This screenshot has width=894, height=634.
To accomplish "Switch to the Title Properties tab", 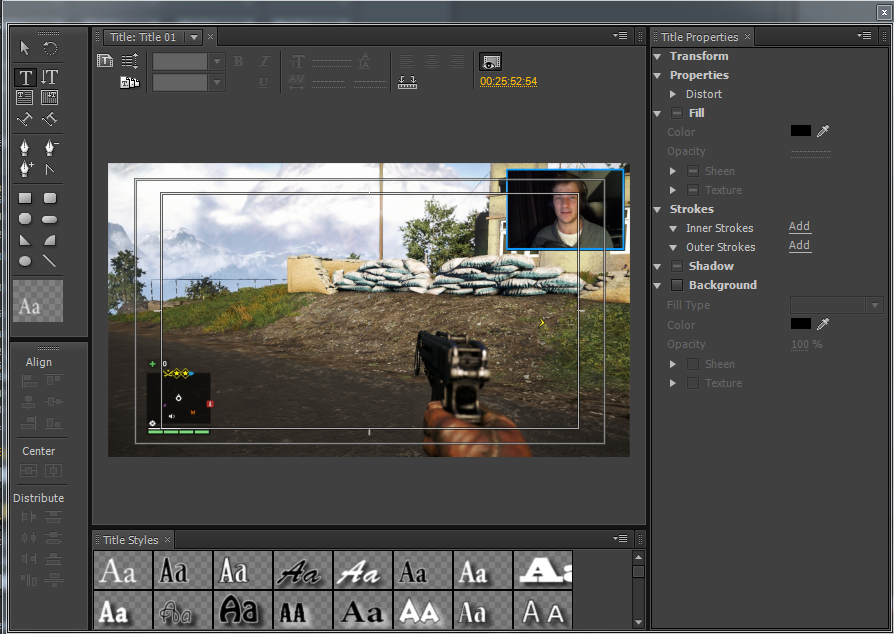I will (x=699, y=37).
